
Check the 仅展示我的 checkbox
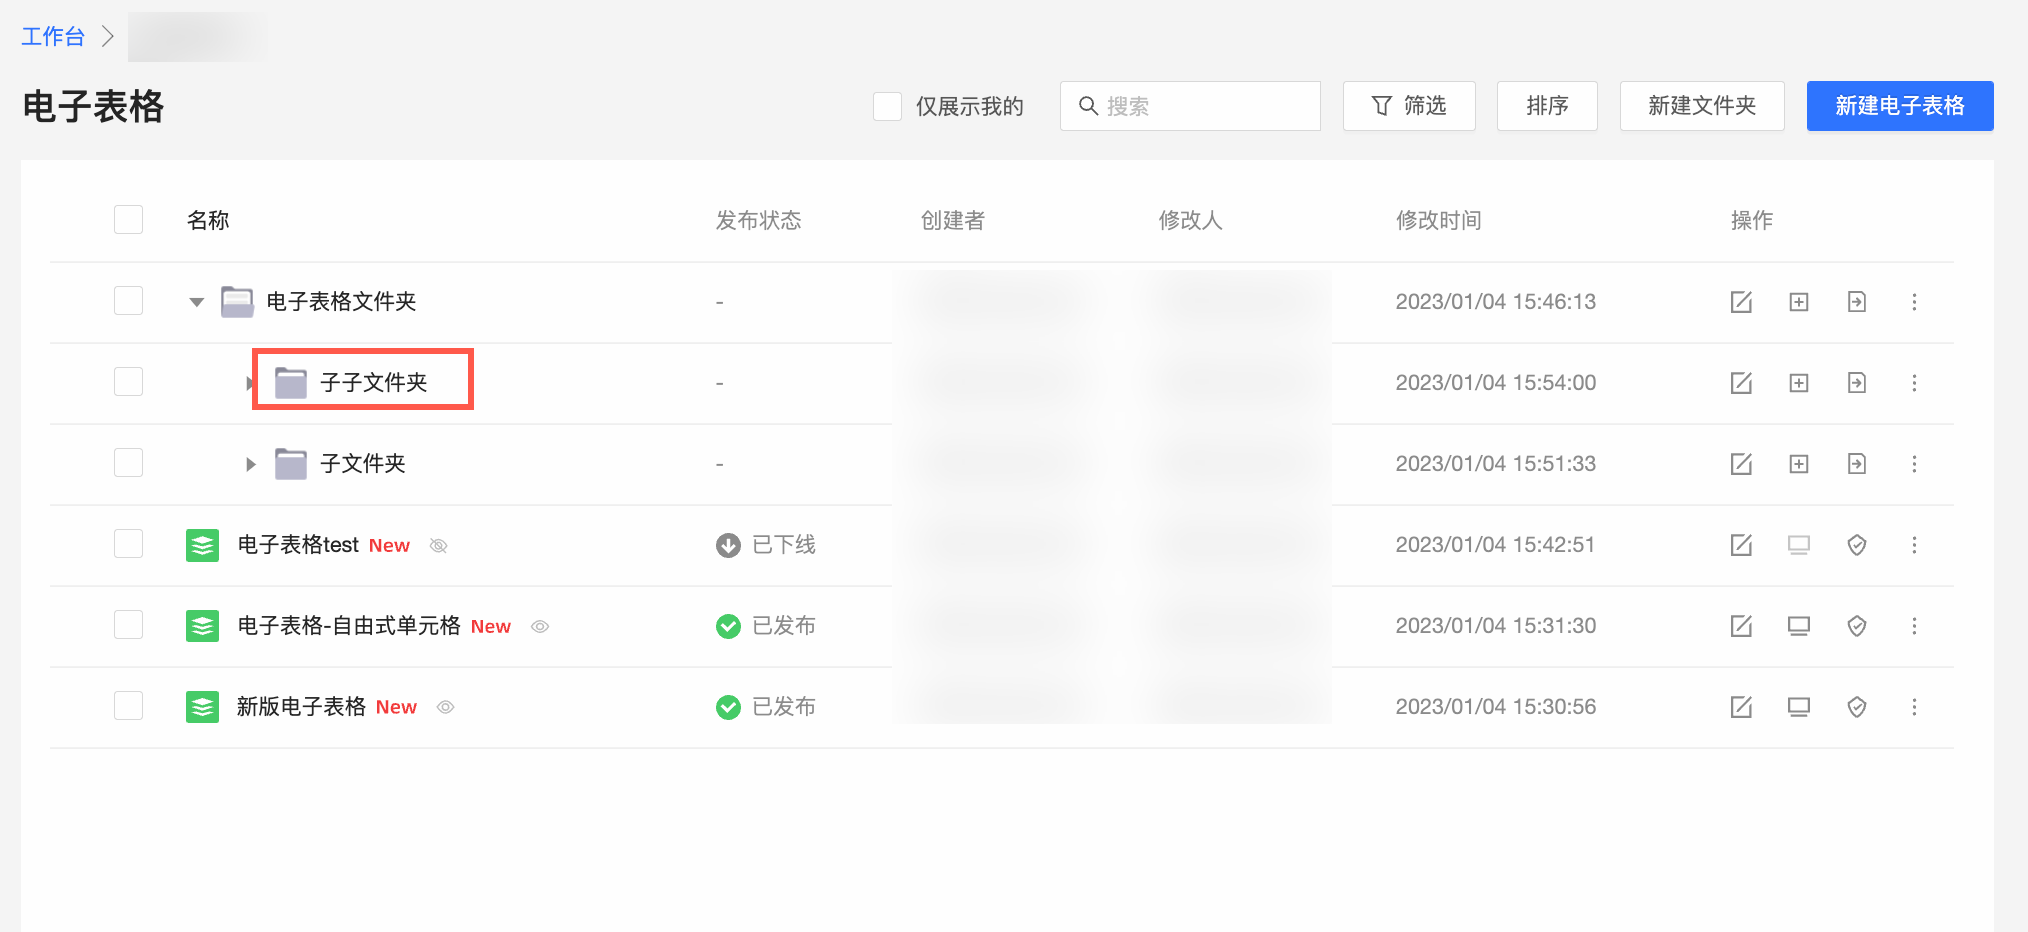tap(888, 106)
